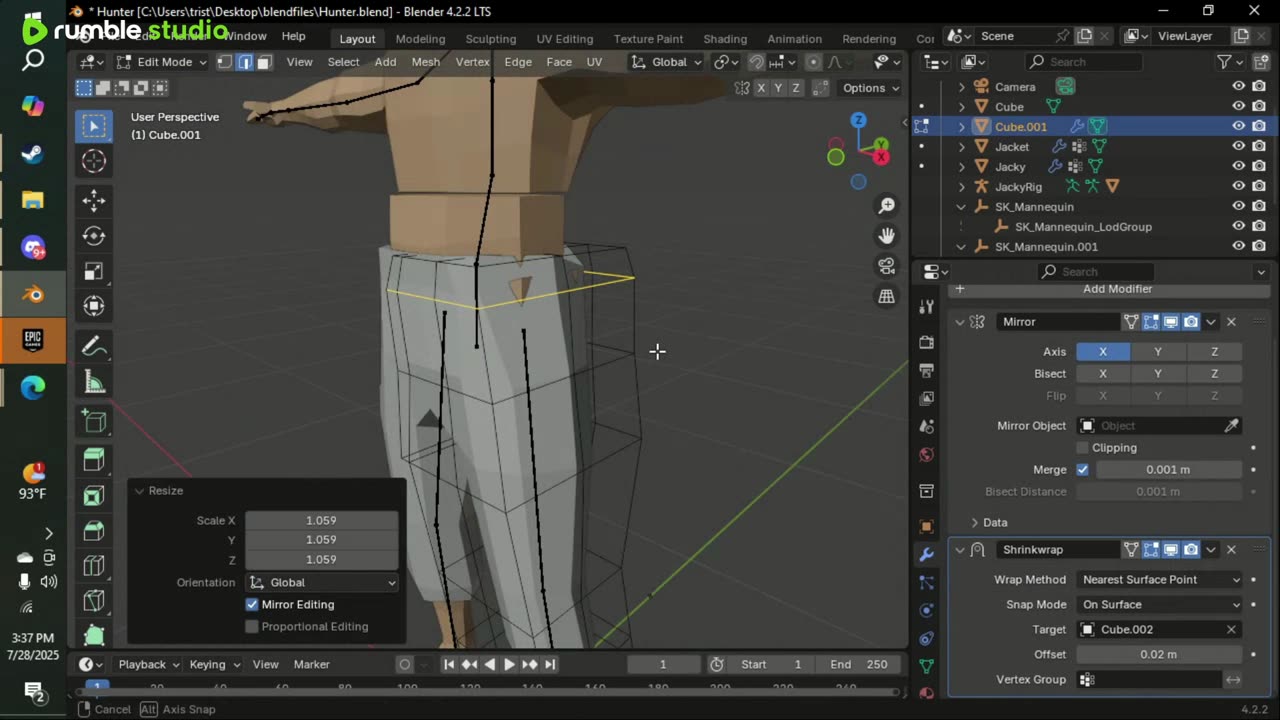The image size is (1280, 720).
Task: Hide the Jacket object in outliner
Action: tap(1238, 146)
